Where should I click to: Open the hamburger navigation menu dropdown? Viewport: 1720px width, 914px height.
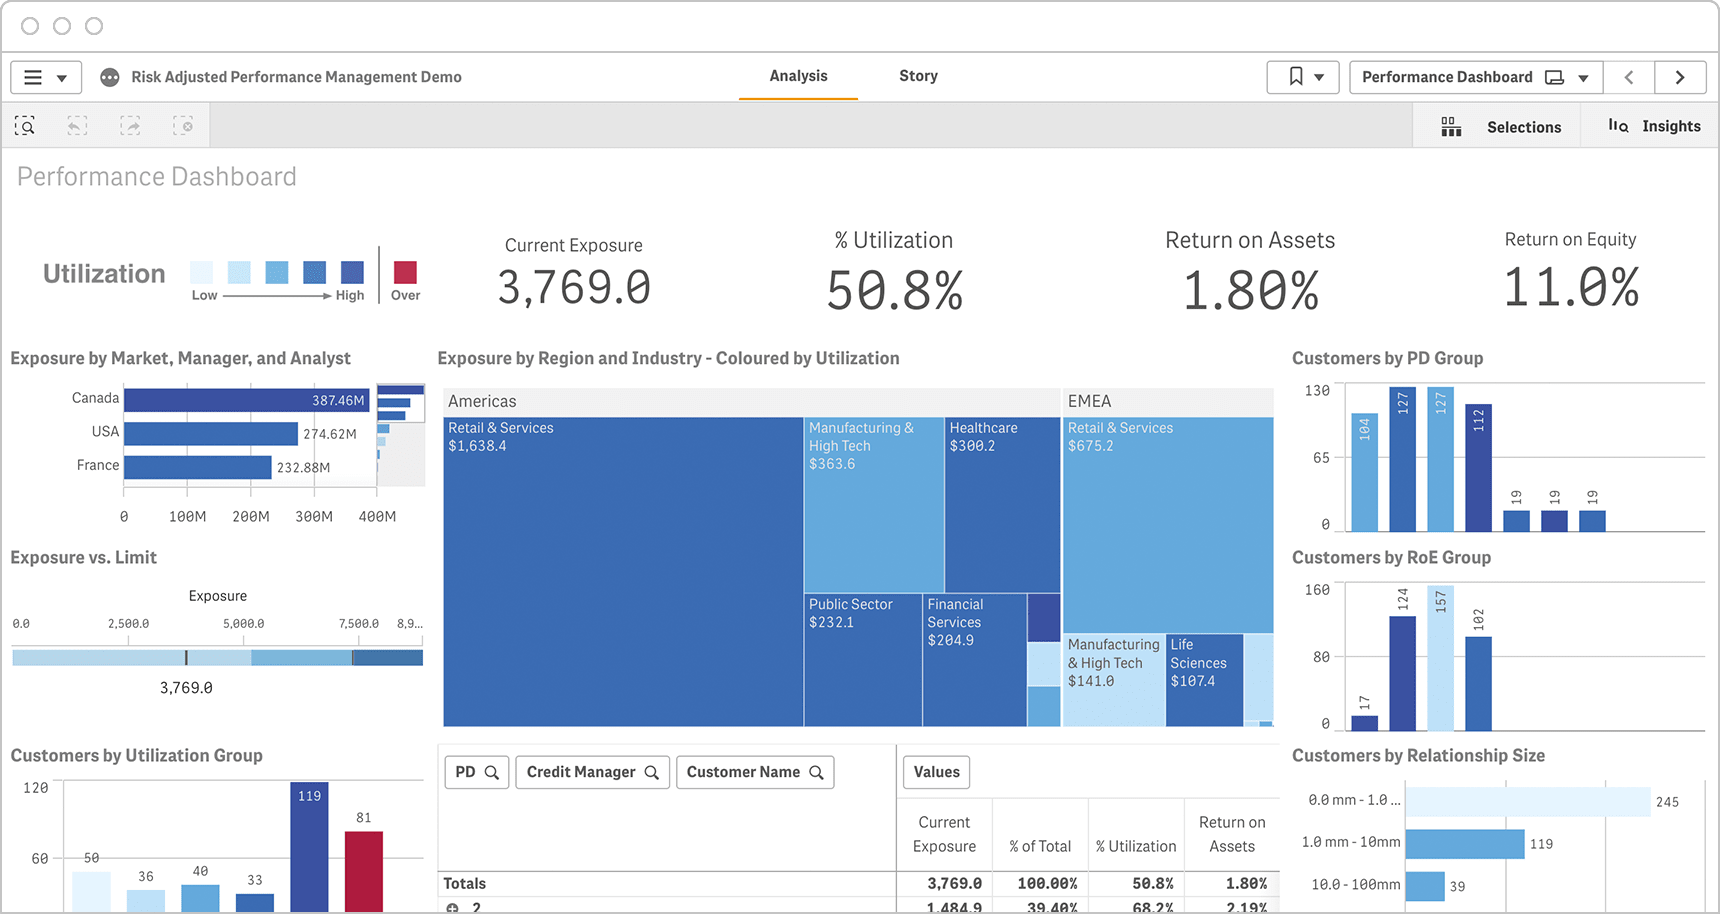click(46, 77)
